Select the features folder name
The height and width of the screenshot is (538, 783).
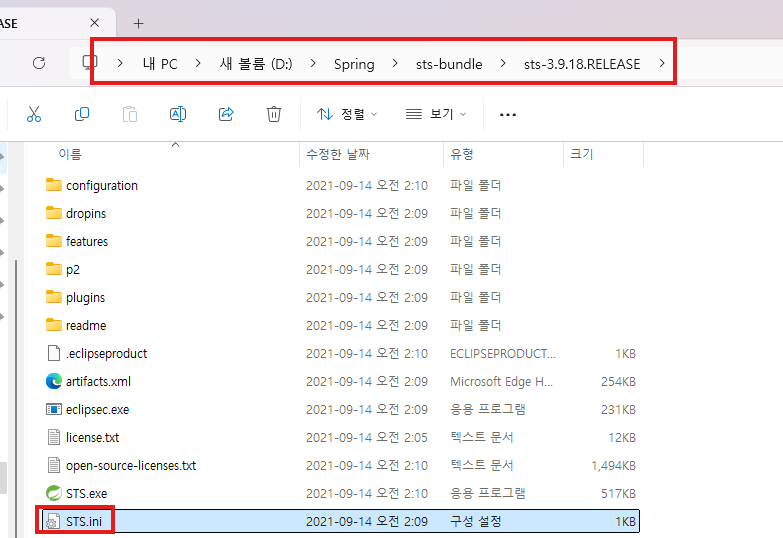click(87, 241)
